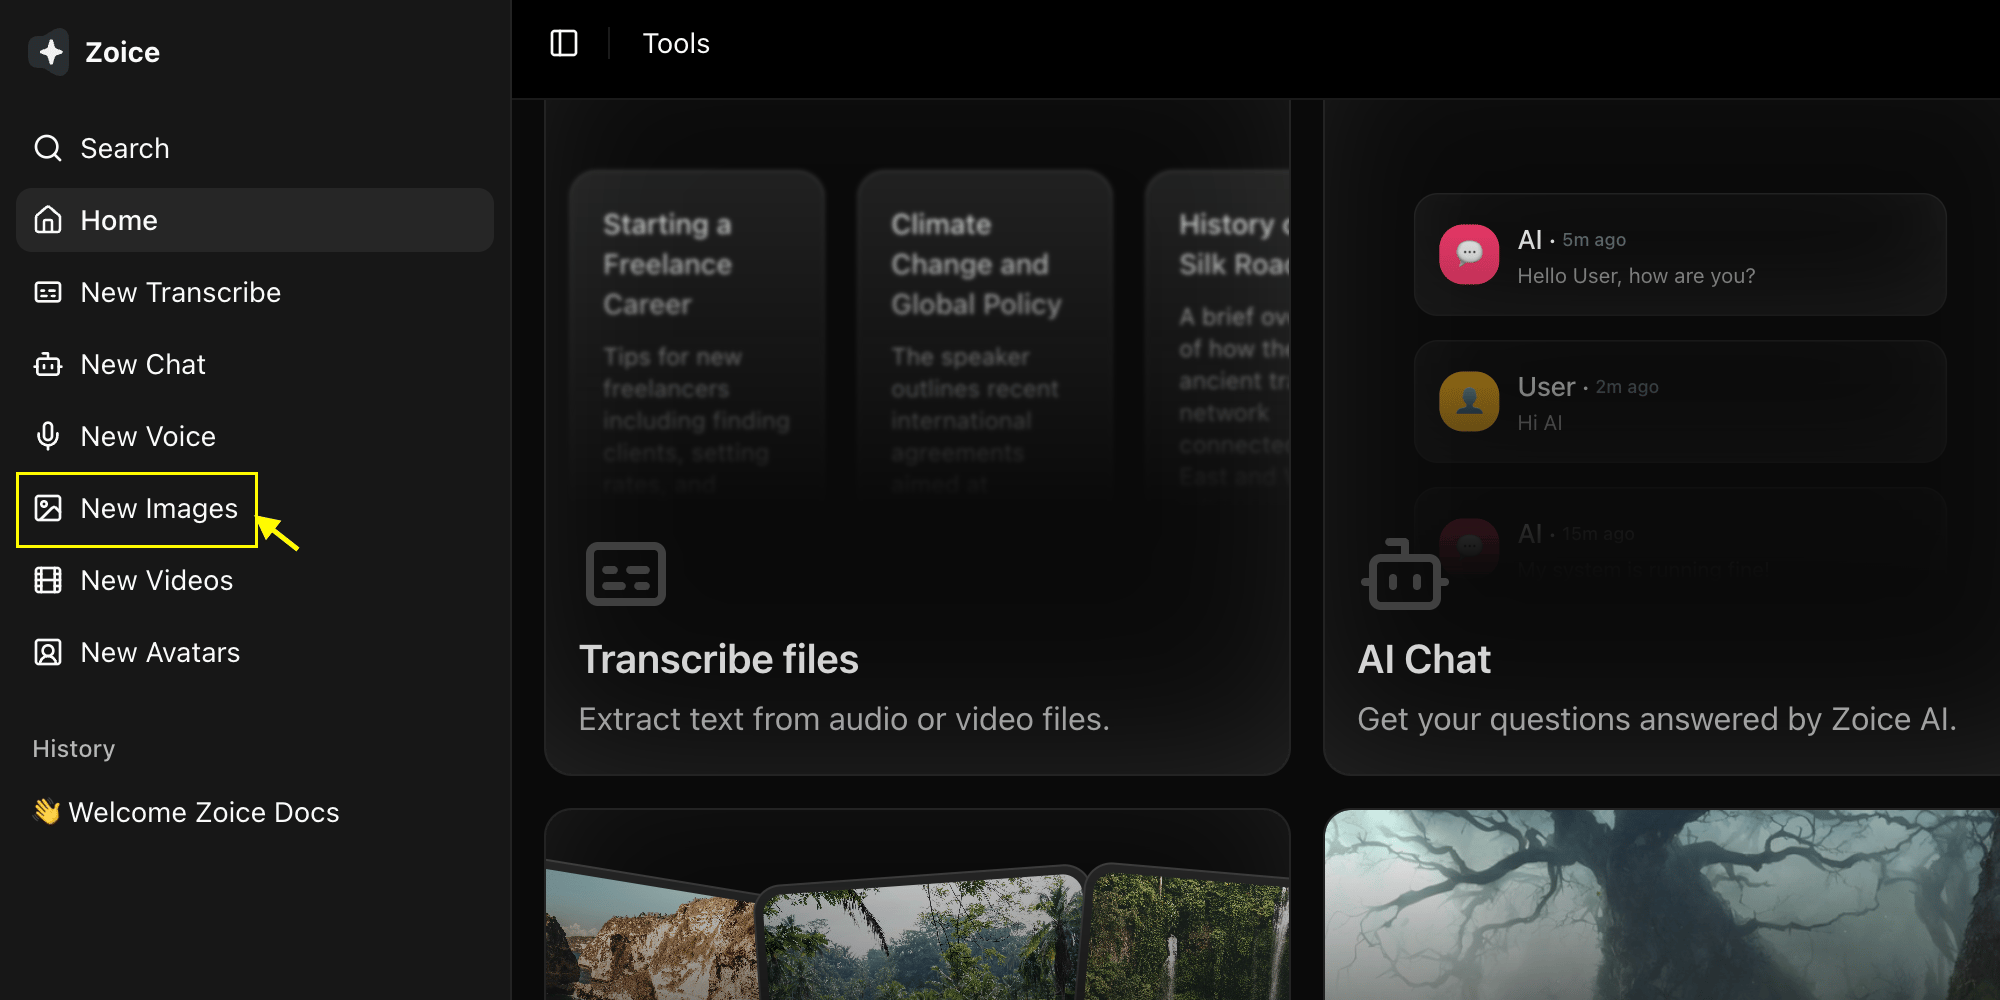Screen dimensions: 2000x1000
Task: Click the New Avatars portrait icon
Action: [x=48, y=652]
